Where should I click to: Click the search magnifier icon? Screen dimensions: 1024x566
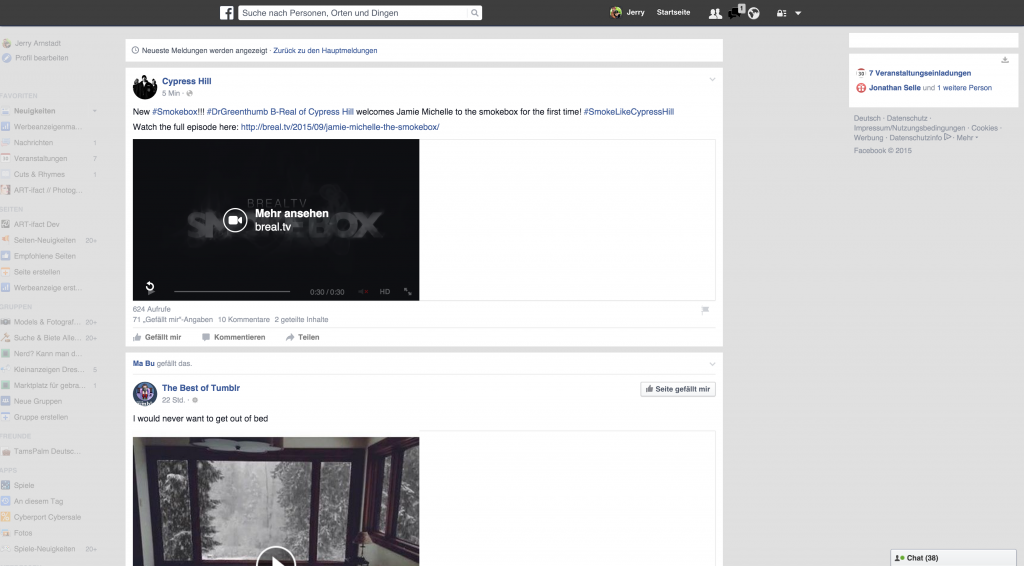click(475, 12)
